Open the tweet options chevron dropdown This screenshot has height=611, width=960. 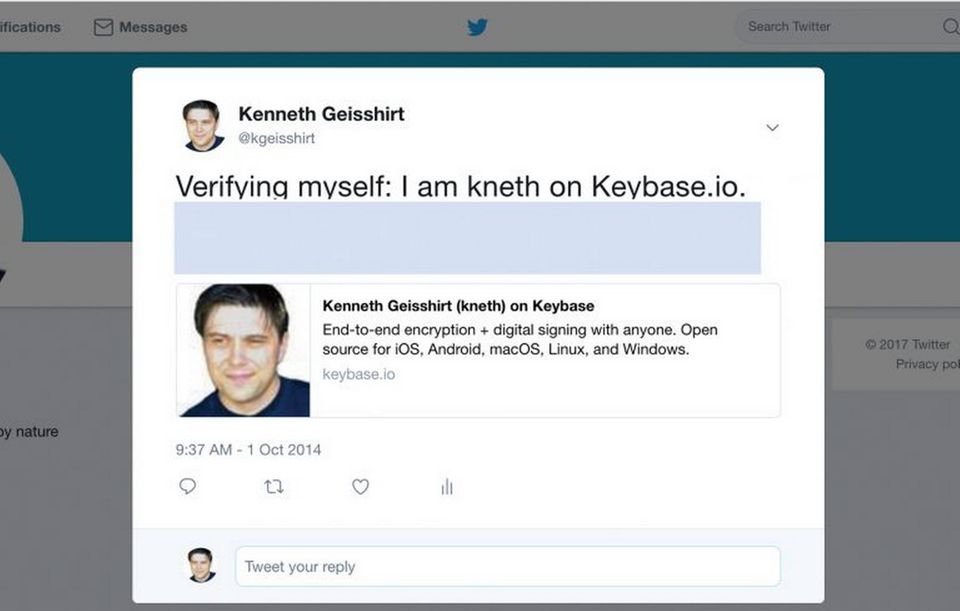773,127
